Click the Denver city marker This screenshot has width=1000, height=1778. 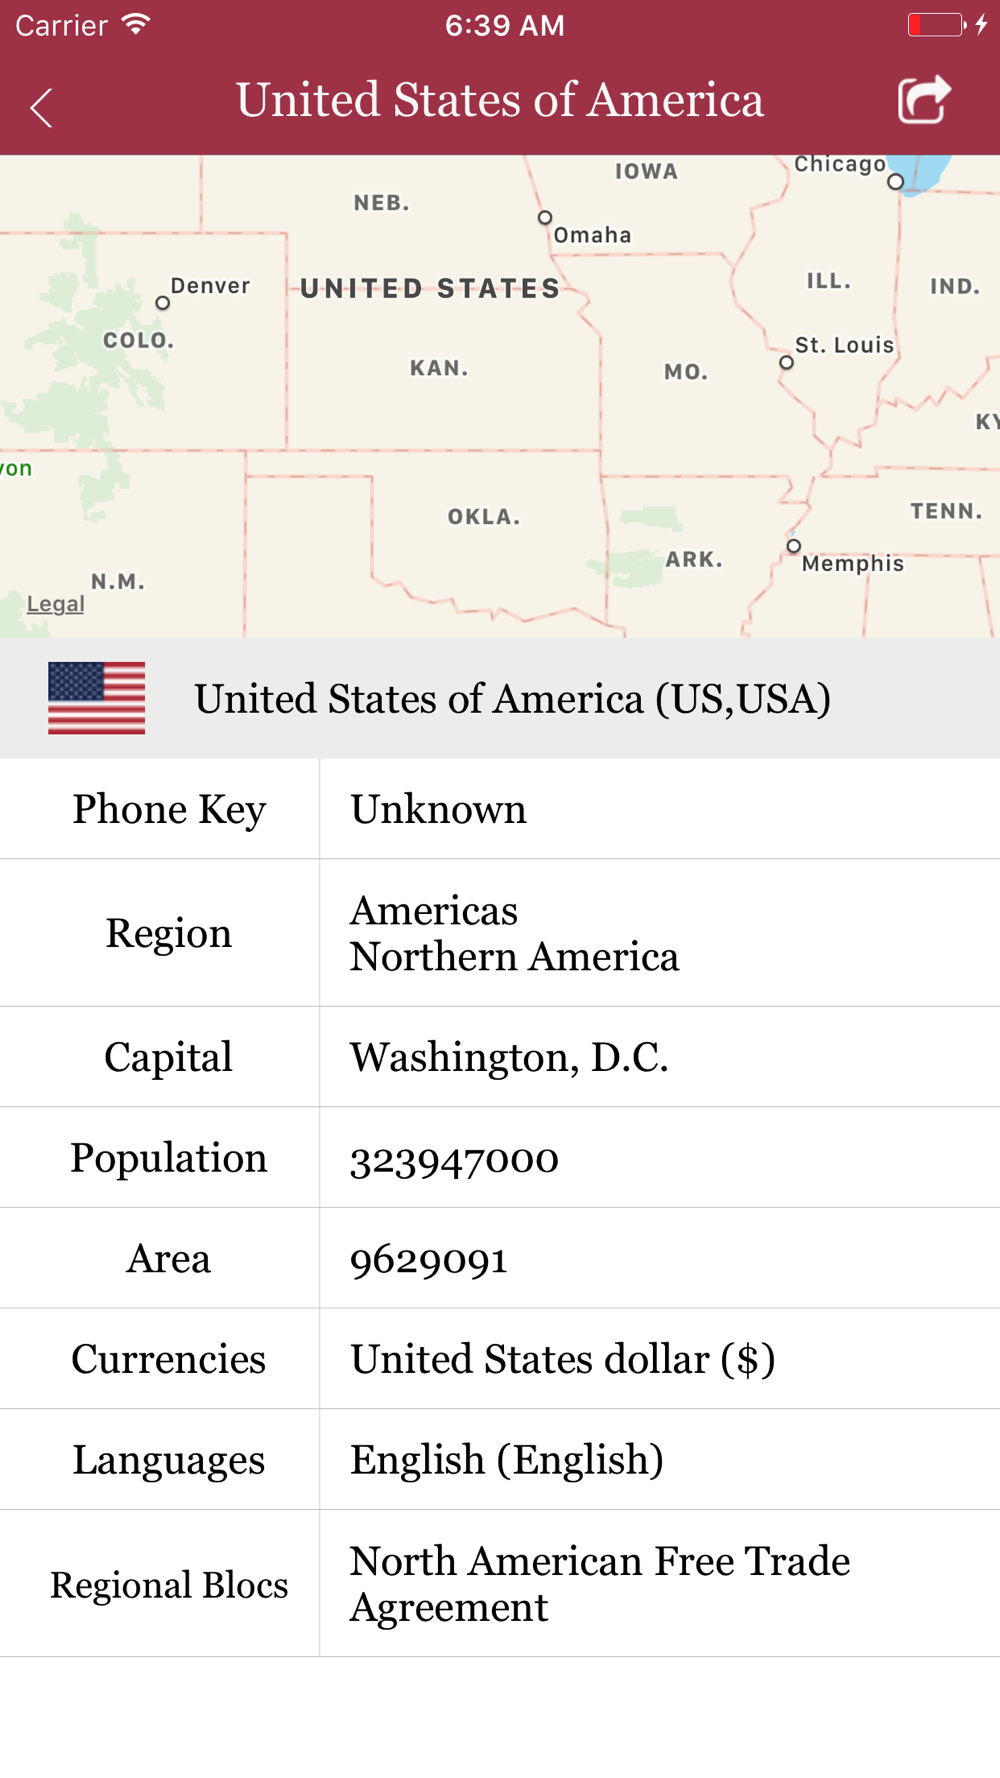click(x=162, y=302)
